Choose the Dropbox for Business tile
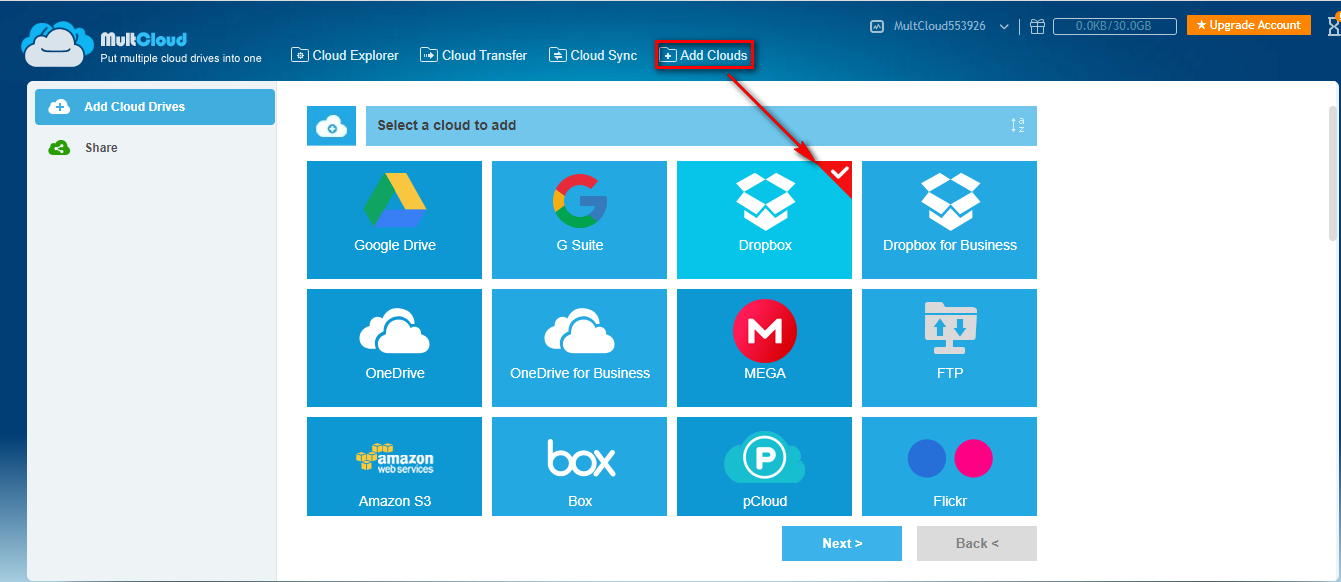The width and height of the screenshot is (1341, 582). [x=949, y=220]
